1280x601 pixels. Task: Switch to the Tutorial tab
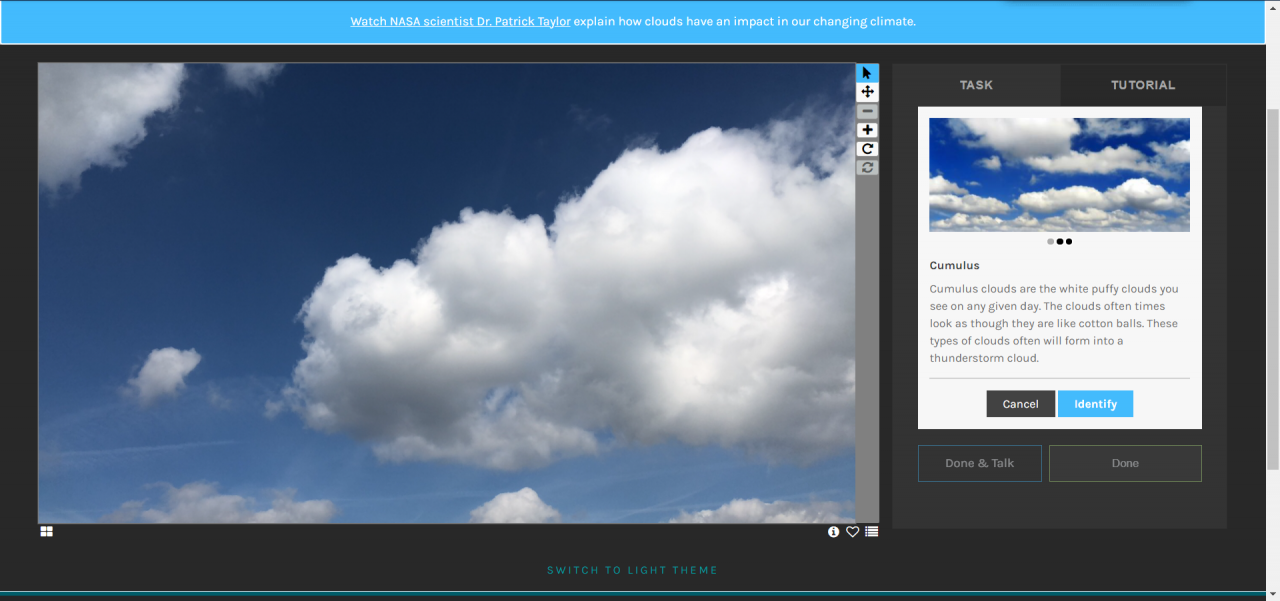point(1143,85)
